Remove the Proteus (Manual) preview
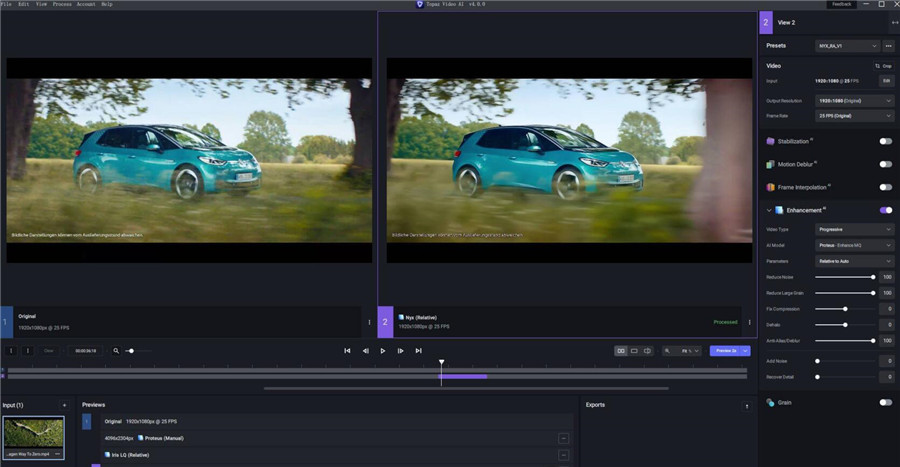 coord(564,438)
